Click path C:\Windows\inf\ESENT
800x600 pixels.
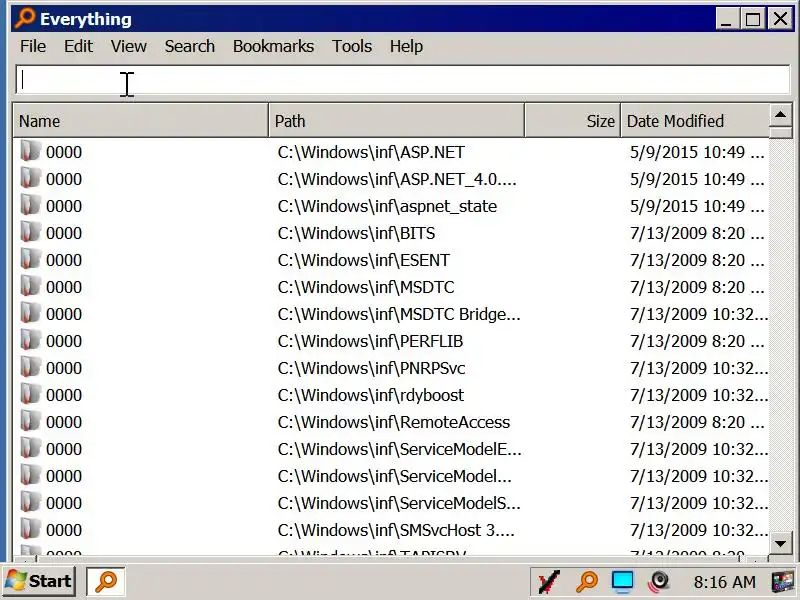[363, 260]
